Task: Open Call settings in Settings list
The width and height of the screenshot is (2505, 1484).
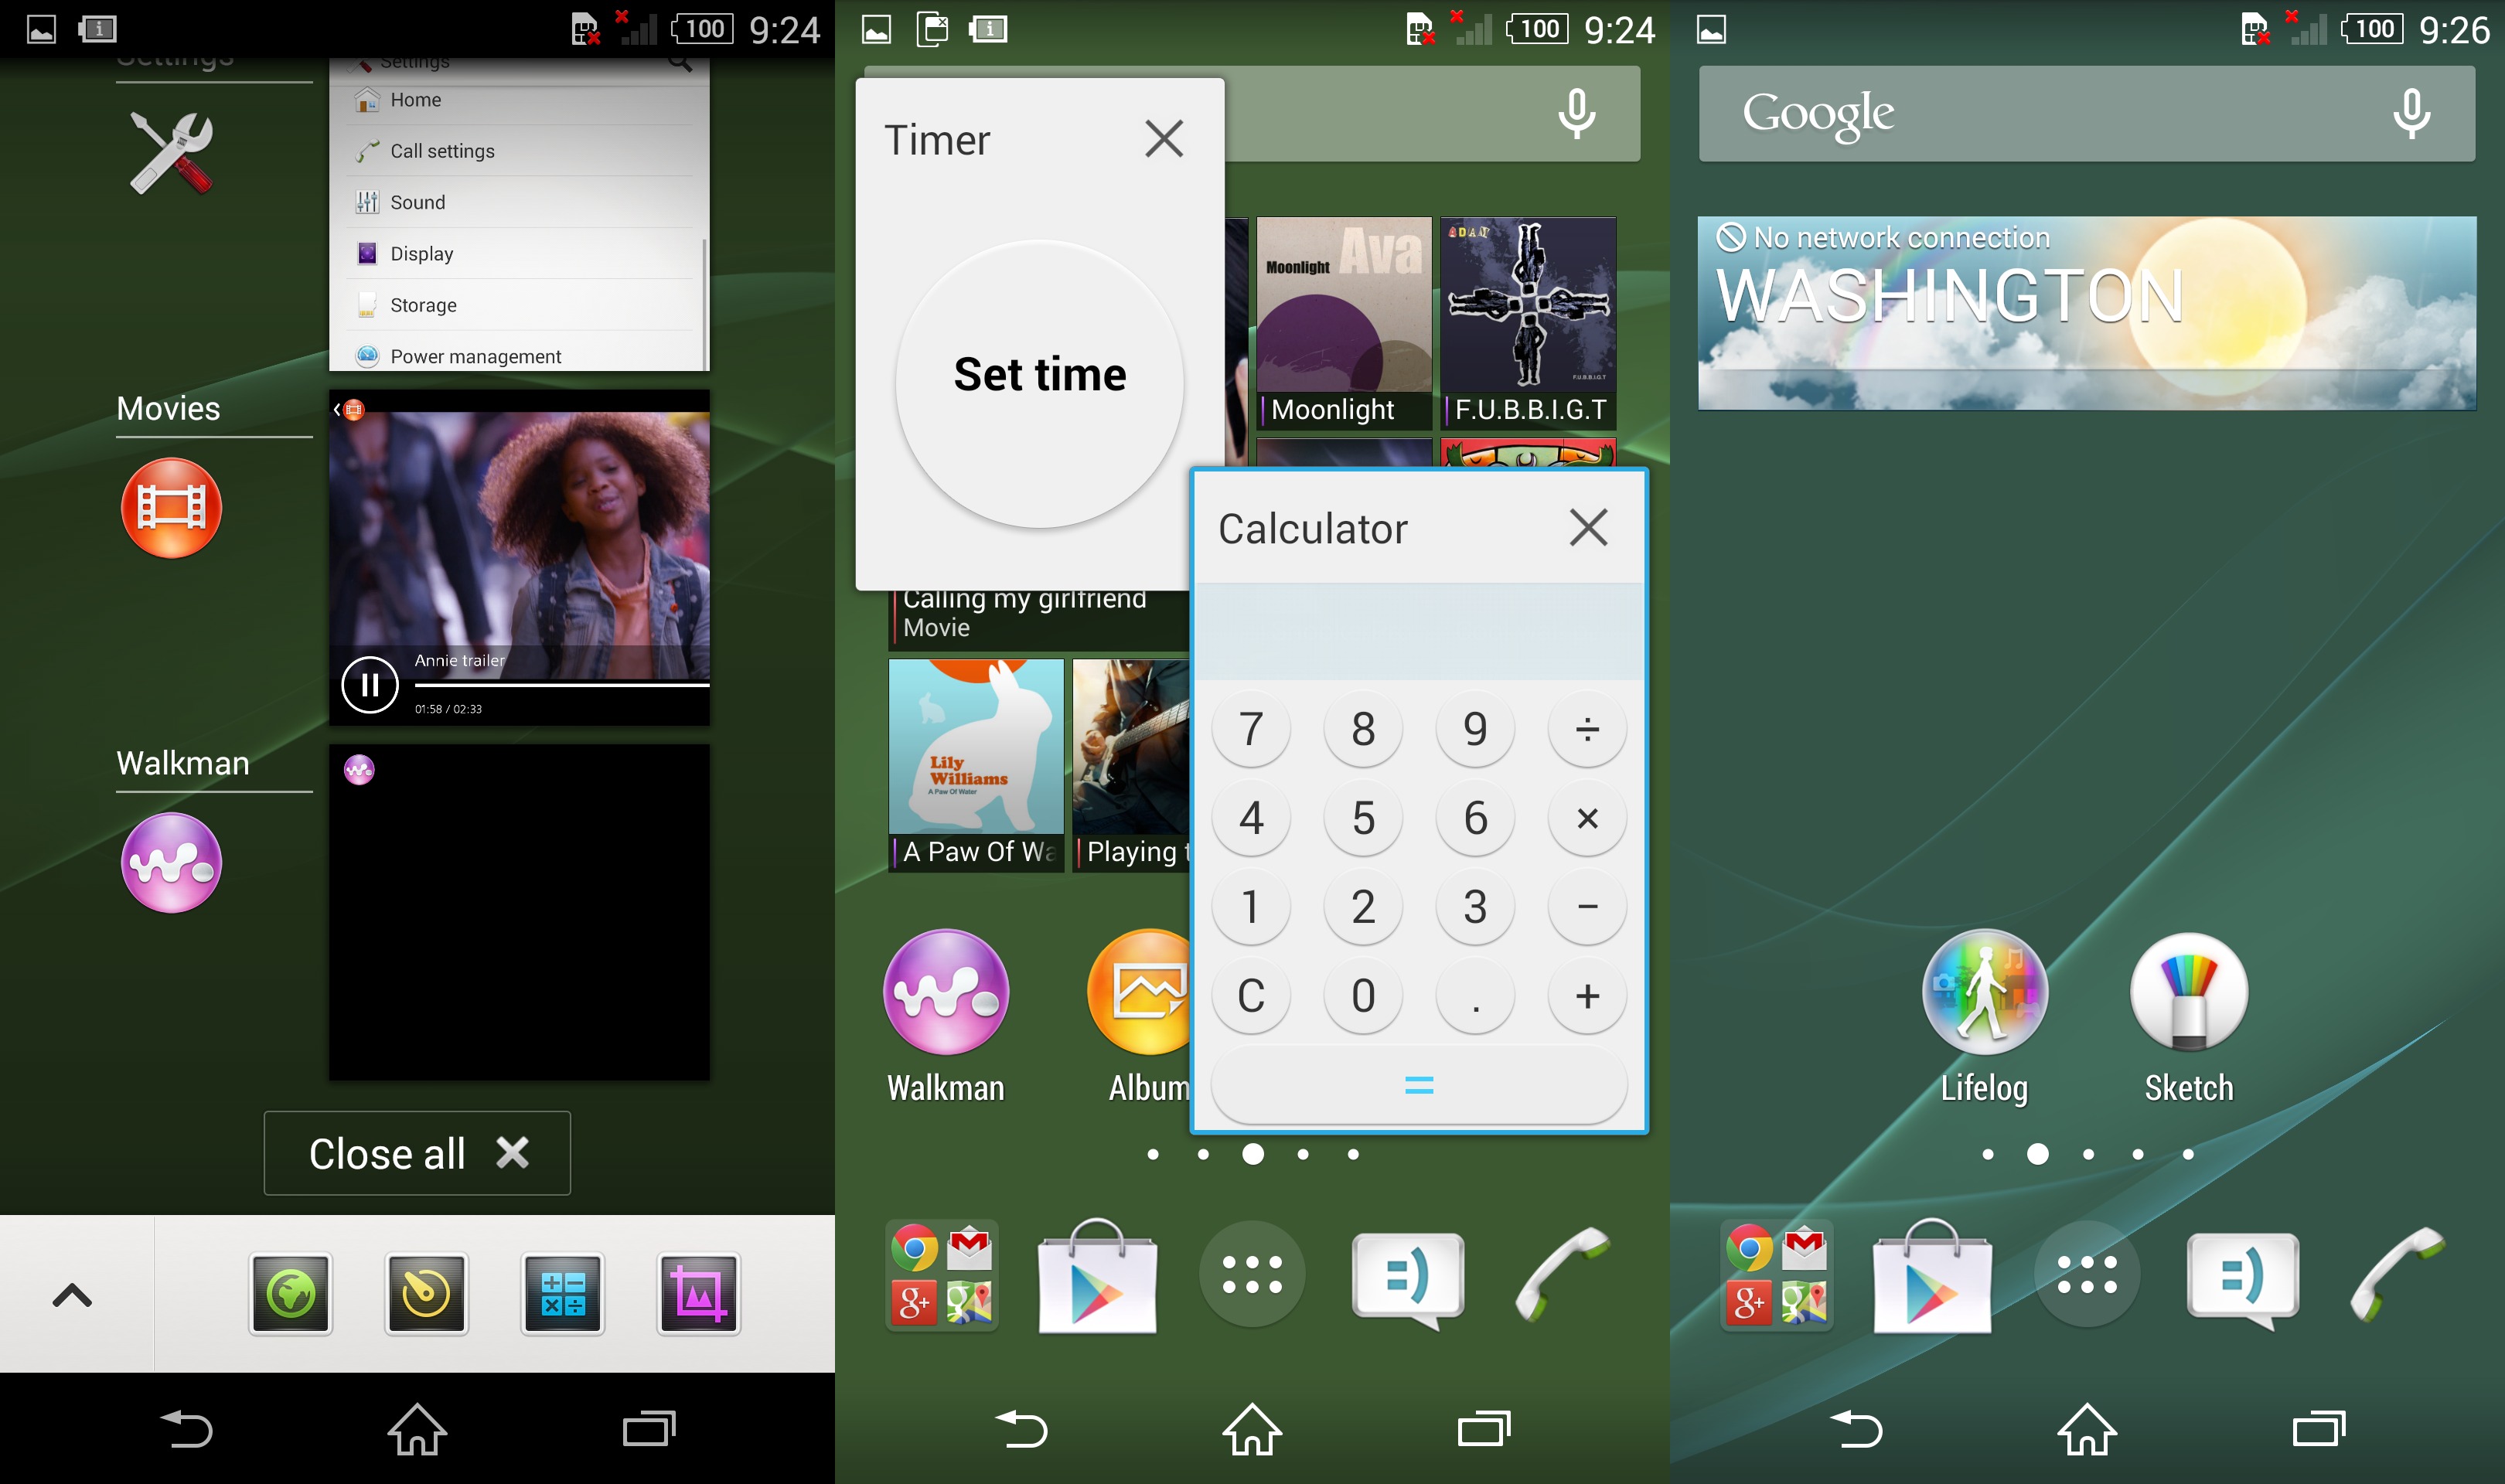Action: [519, 151]
